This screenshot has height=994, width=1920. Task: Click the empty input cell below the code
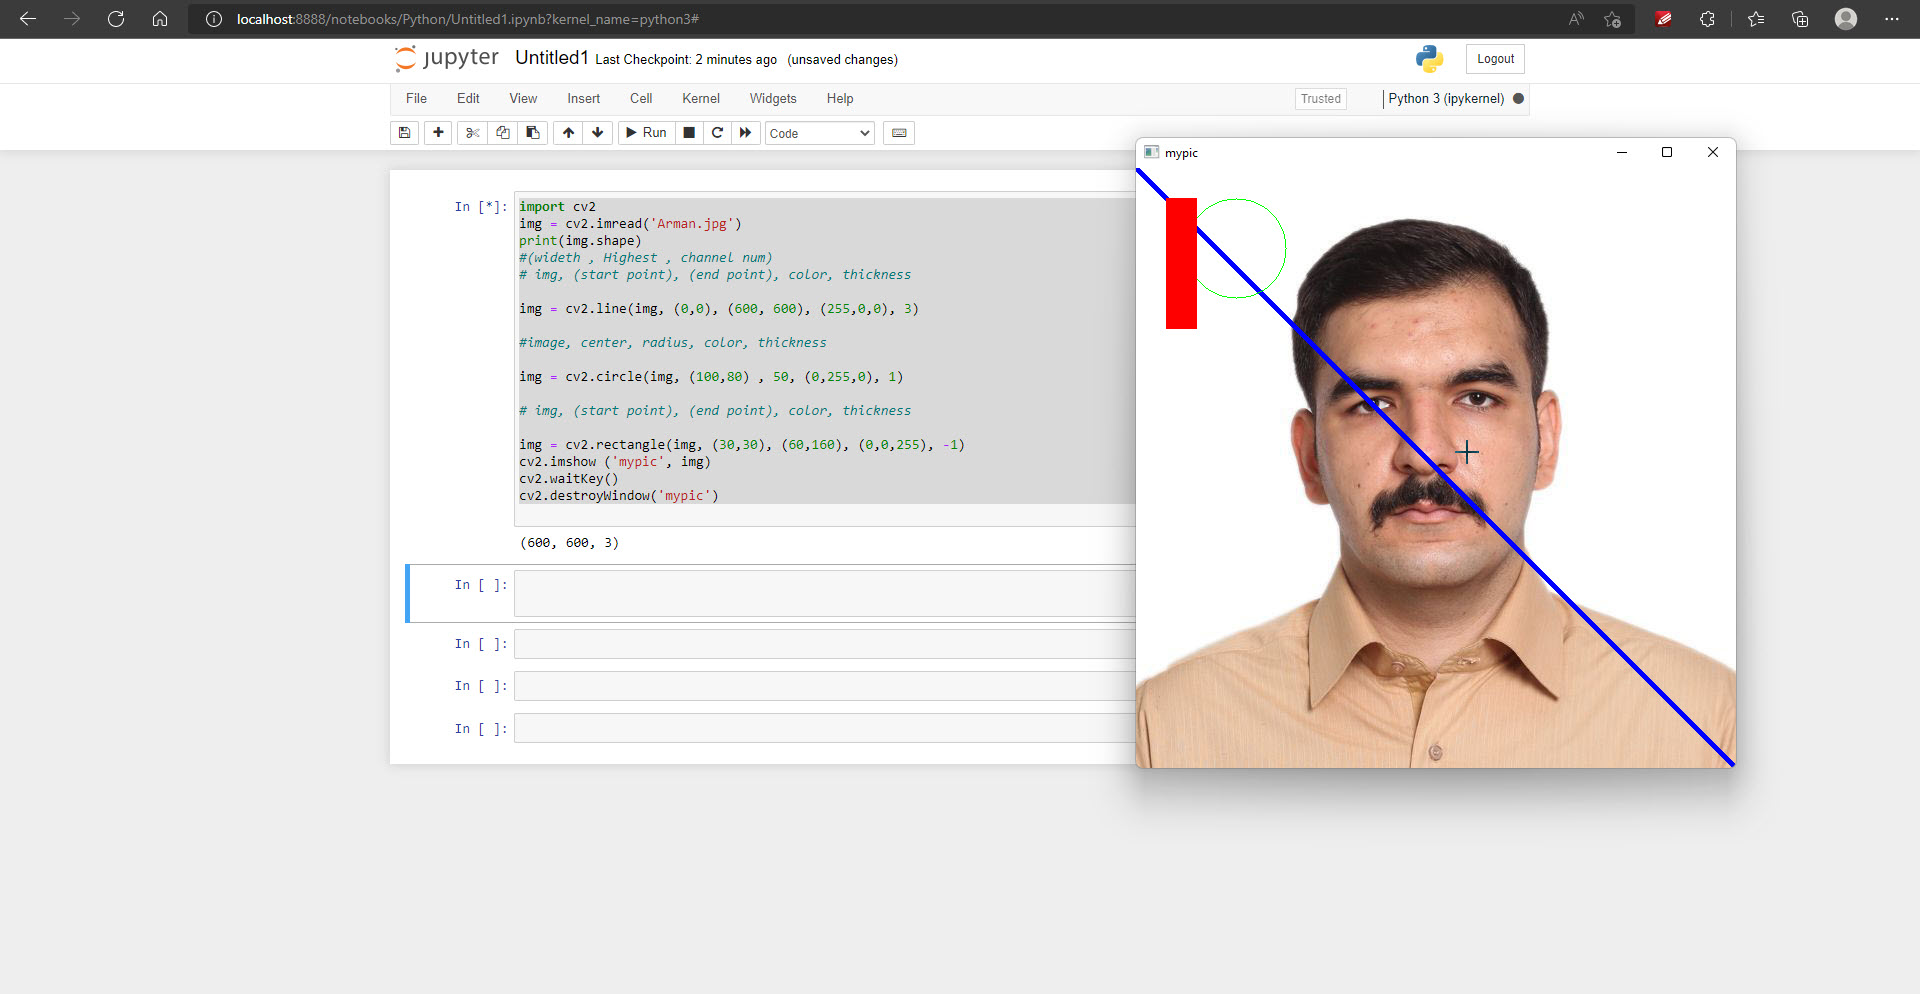800,593
